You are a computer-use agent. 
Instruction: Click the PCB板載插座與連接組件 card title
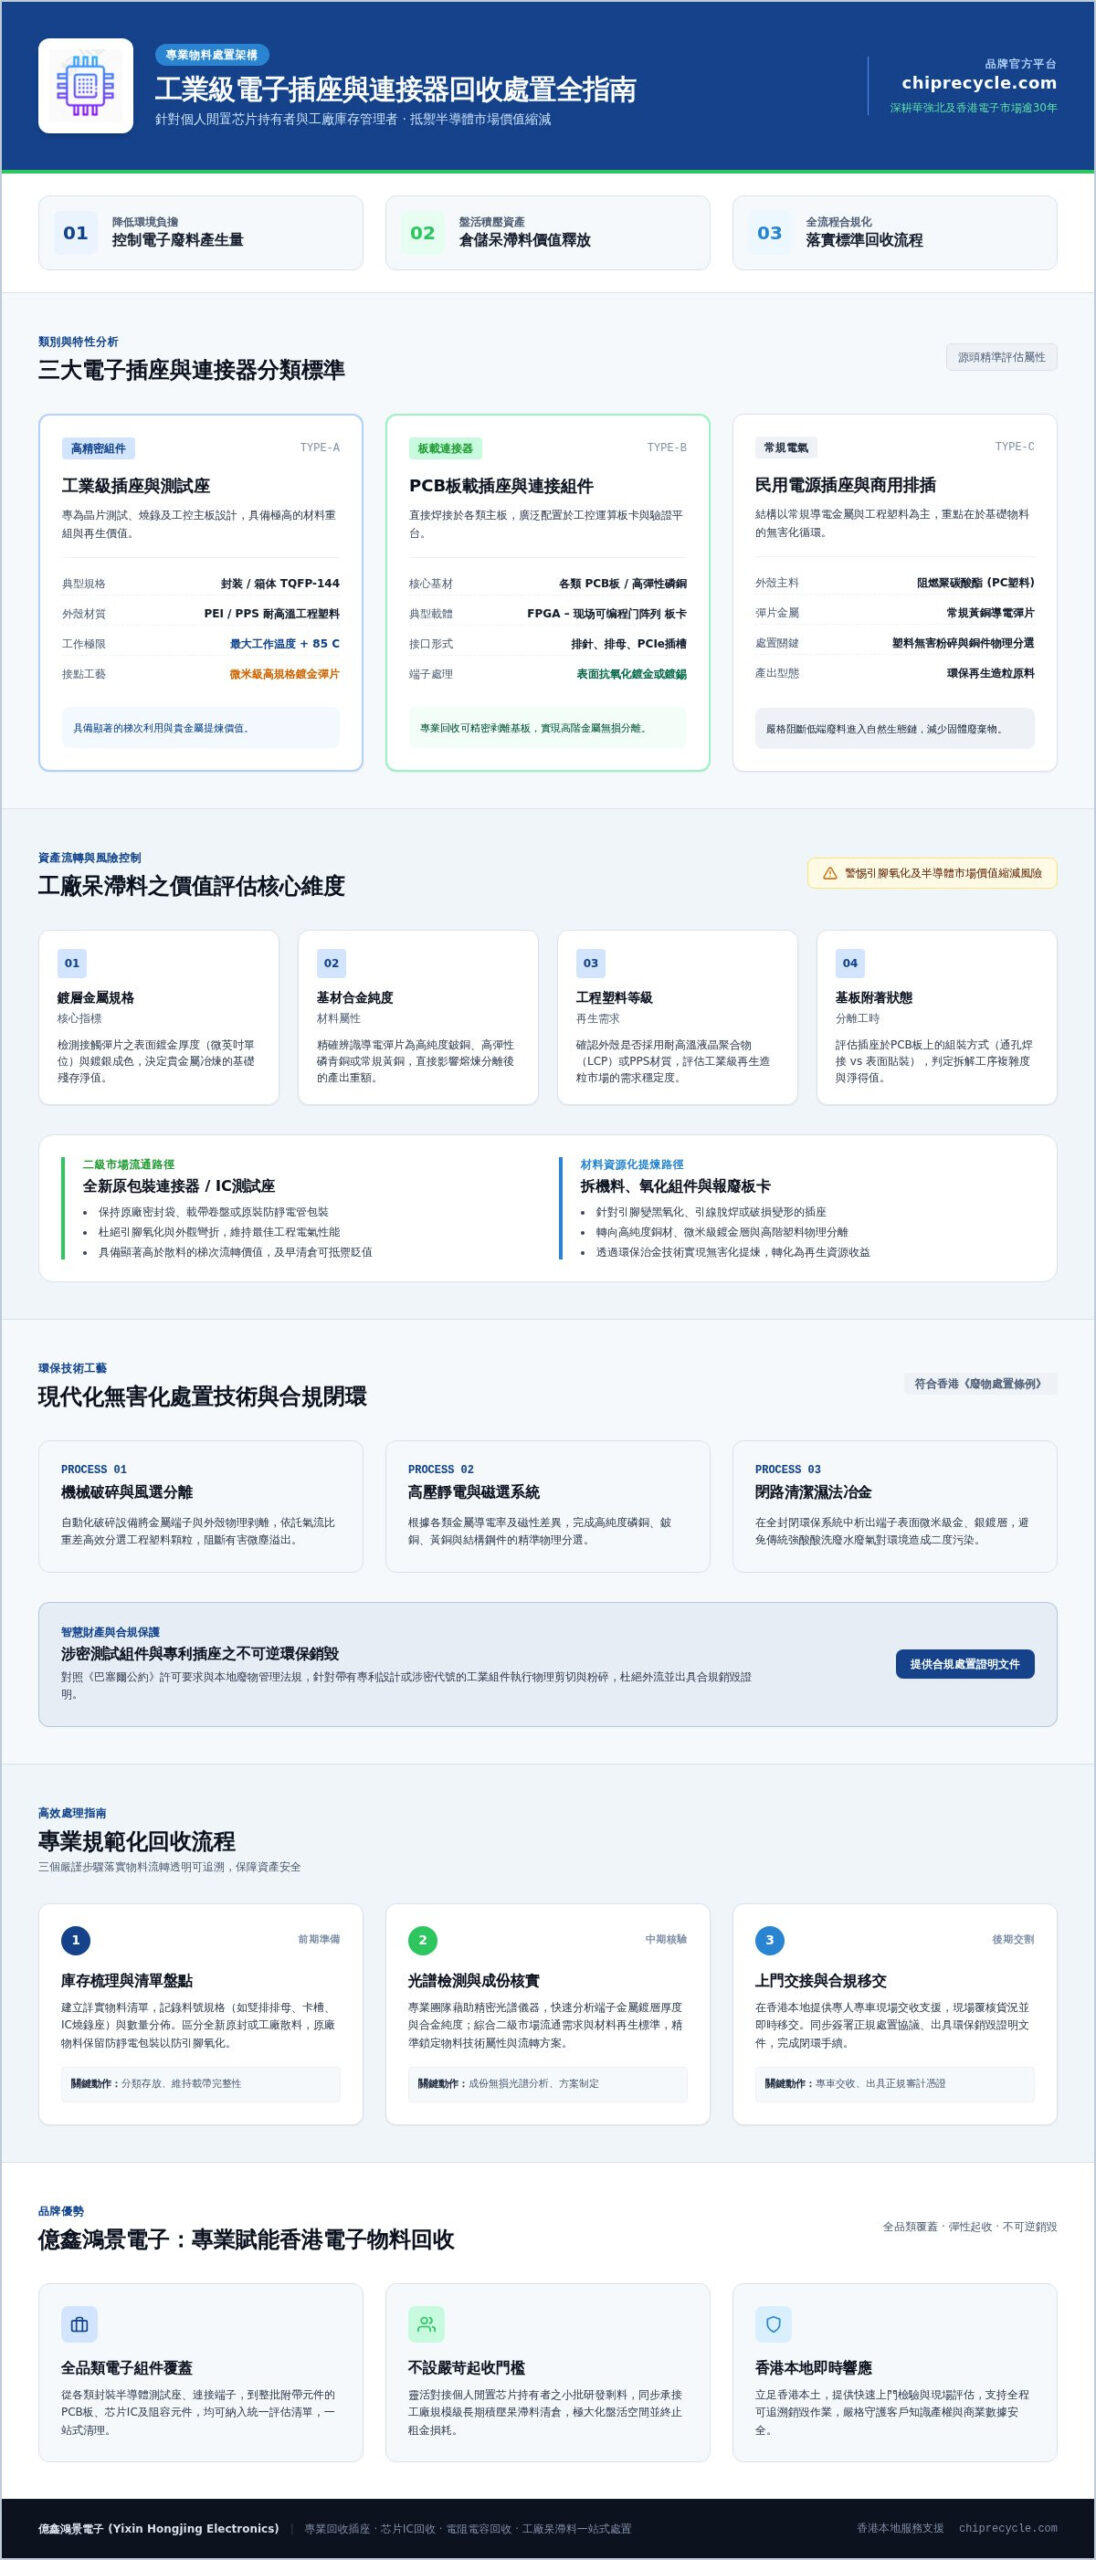coord(501,486)
